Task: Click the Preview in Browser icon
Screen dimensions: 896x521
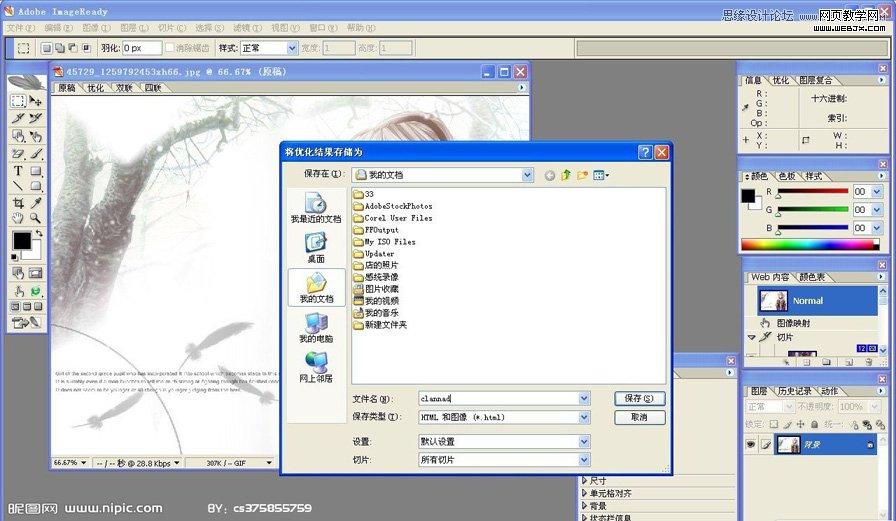Action: tap(35, 291)
